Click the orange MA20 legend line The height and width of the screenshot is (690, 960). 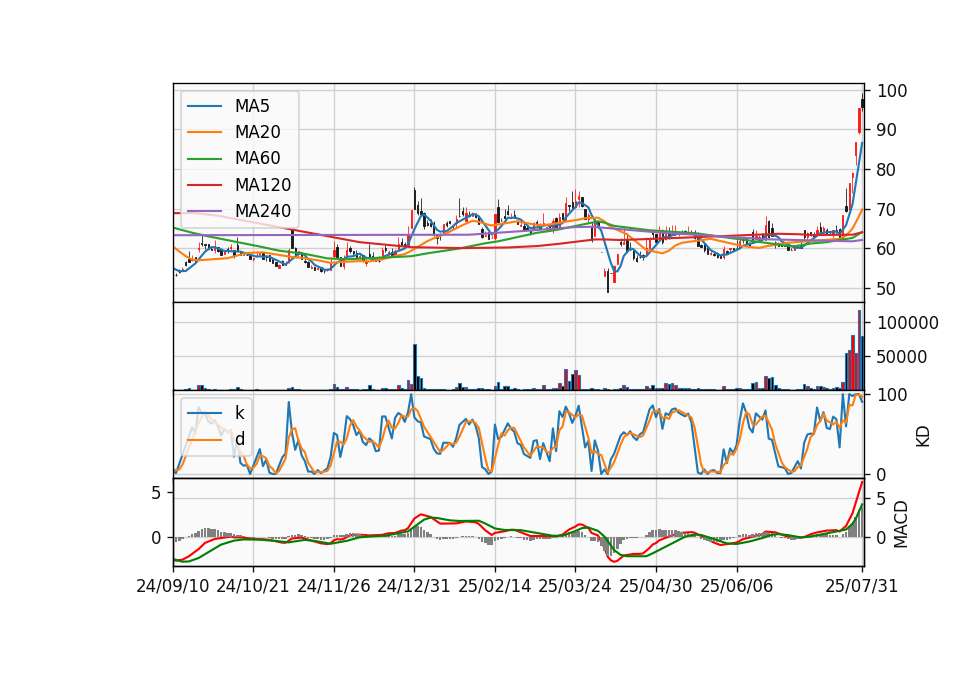pyautogui.click(x=204, y=132)
